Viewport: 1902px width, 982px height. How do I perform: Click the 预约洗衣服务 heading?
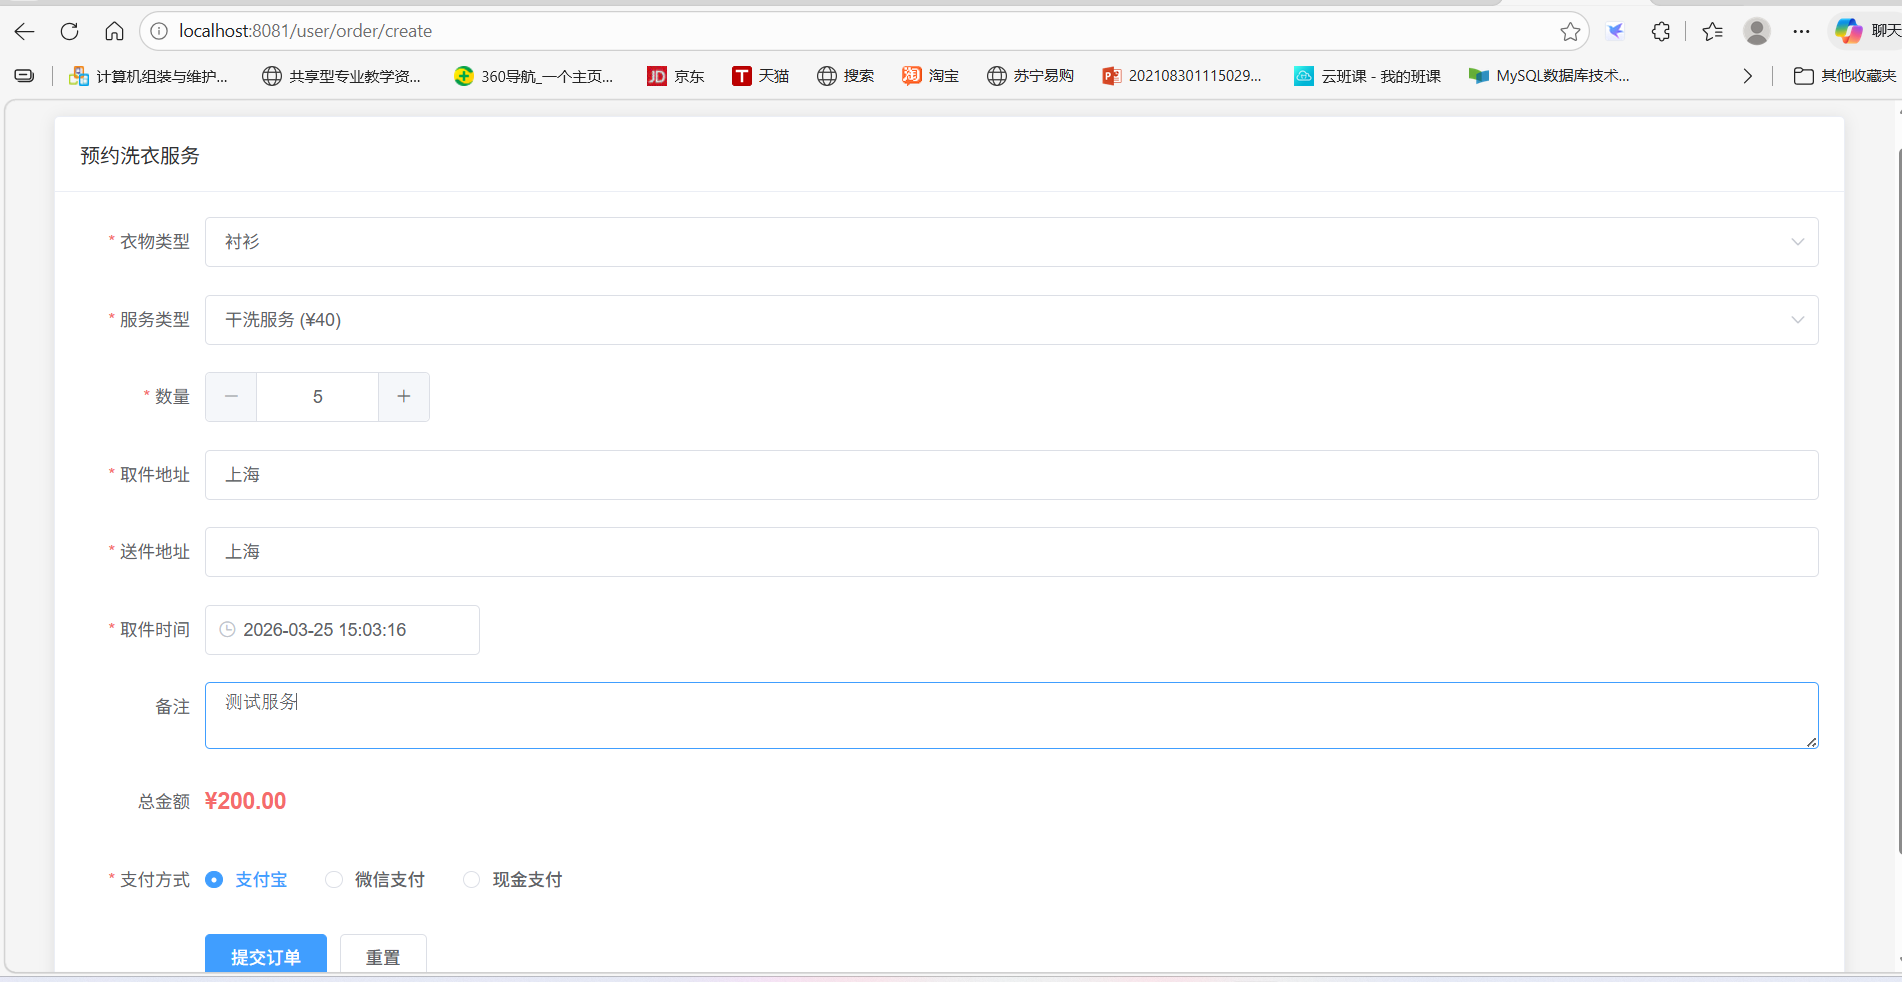tap(140, 156)
